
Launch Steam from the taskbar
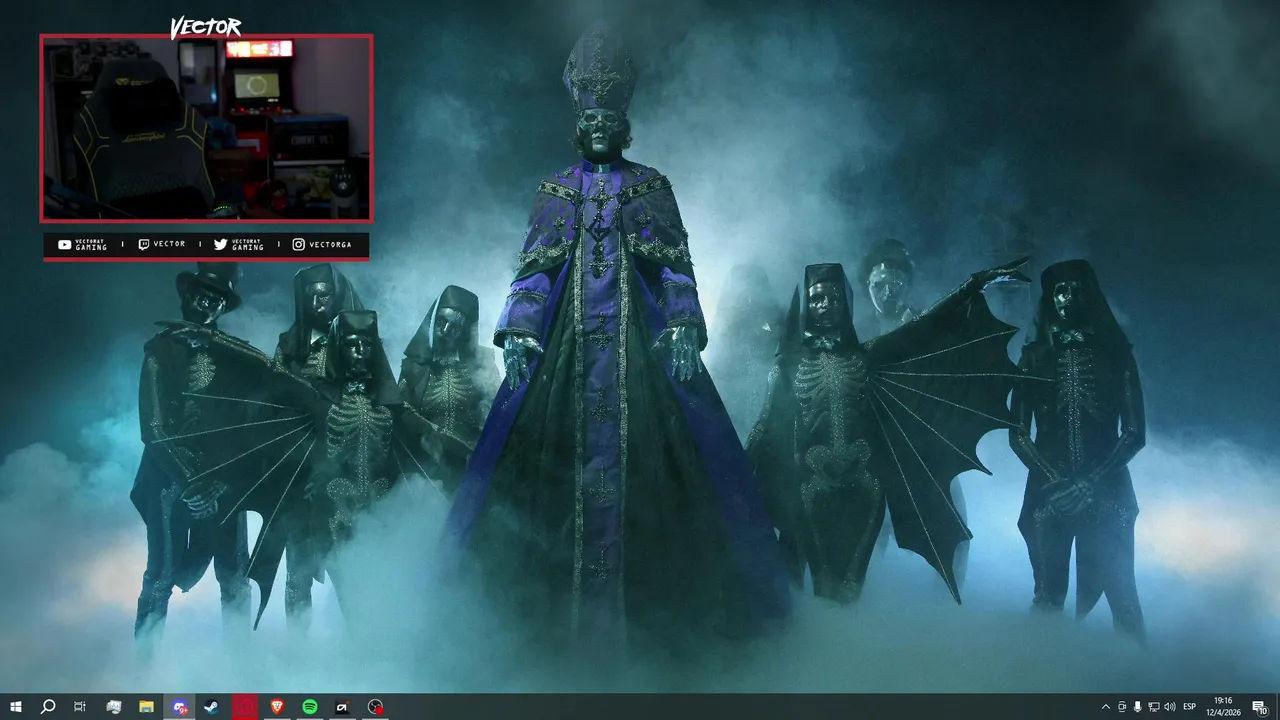pos(212,707)
